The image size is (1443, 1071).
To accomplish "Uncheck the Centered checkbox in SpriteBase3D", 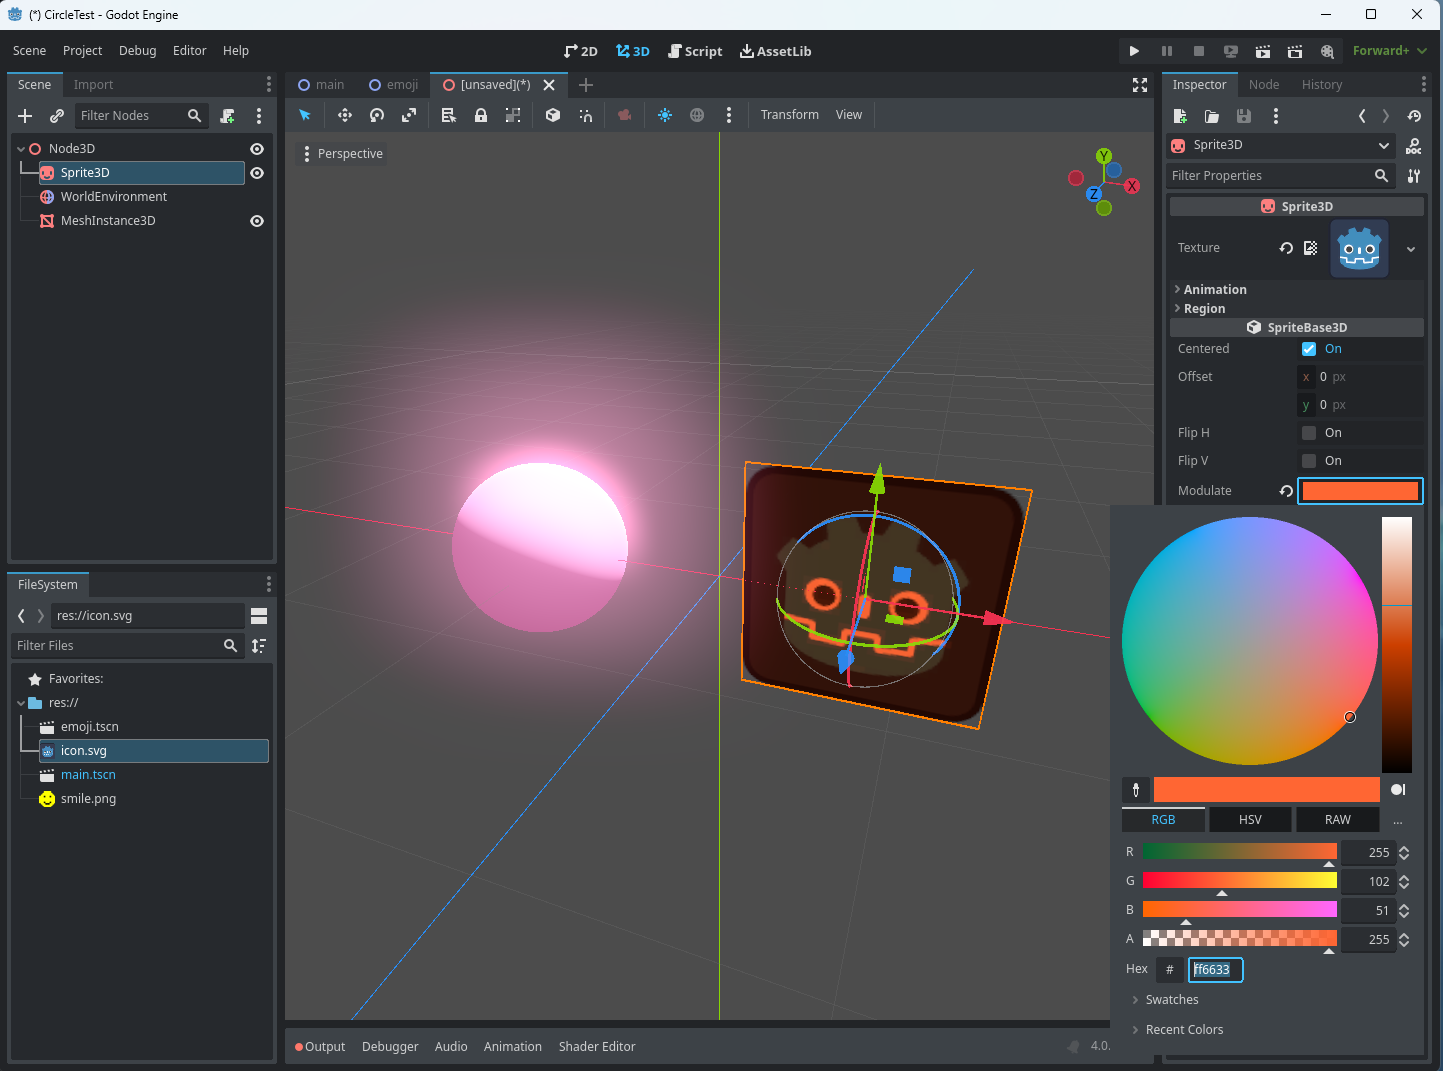I will [1309, 348].
